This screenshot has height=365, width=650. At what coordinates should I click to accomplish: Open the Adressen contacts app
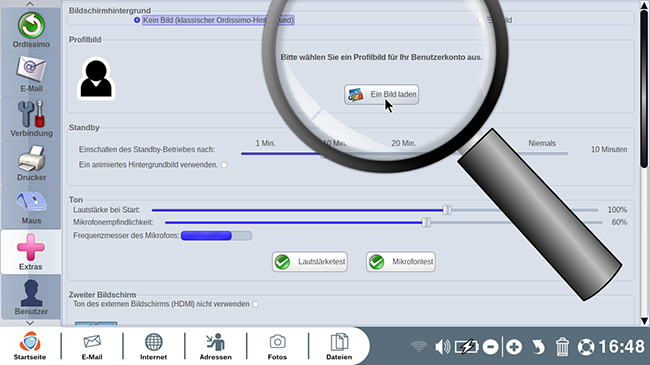click(x=216, y=346)
